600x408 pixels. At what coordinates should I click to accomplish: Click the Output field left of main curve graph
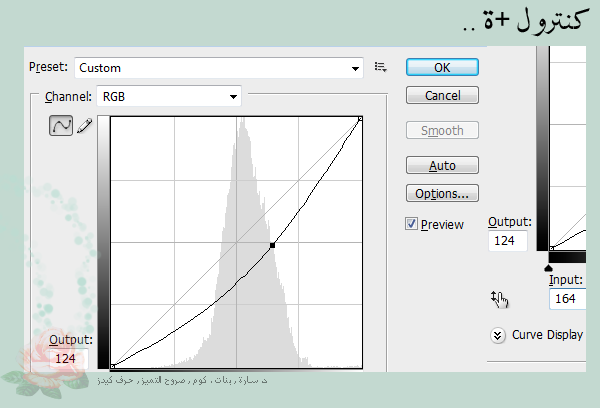tap(69, 359)
